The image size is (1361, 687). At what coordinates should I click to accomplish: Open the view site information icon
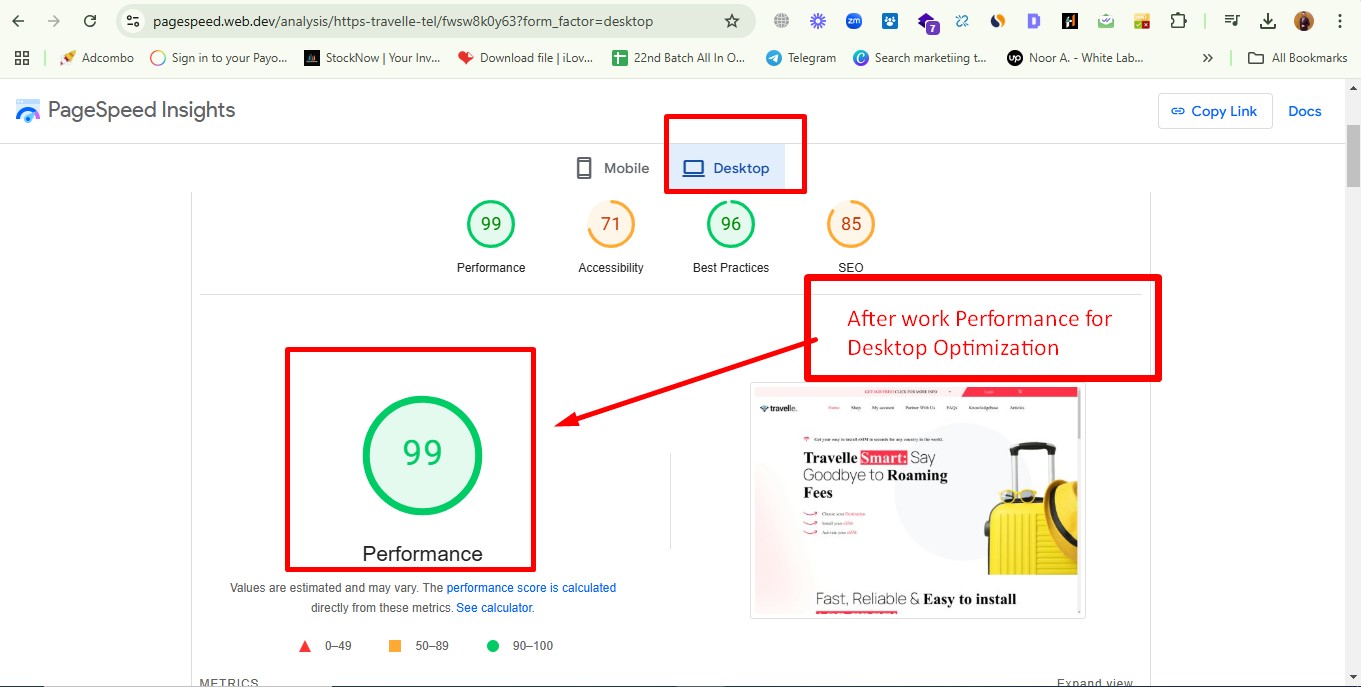pyautogui.click(x=133, y=21)
